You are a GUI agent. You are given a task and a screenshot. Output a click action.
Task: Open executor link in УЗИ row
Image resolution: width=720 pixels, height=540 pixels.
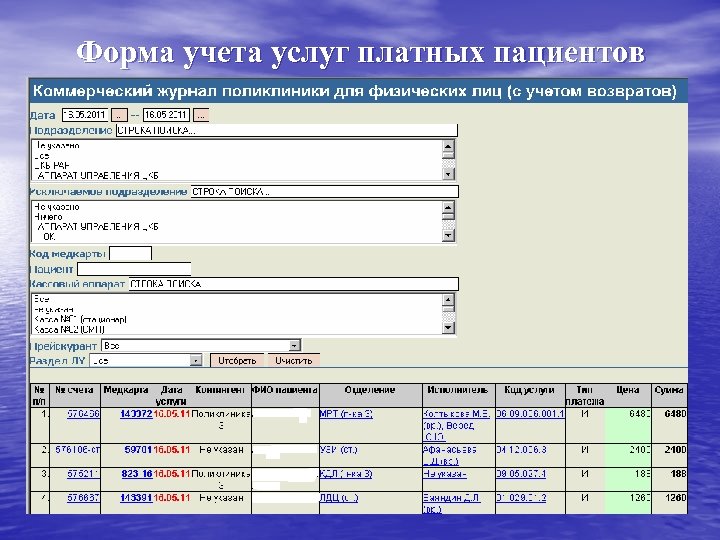coord(450,455)
